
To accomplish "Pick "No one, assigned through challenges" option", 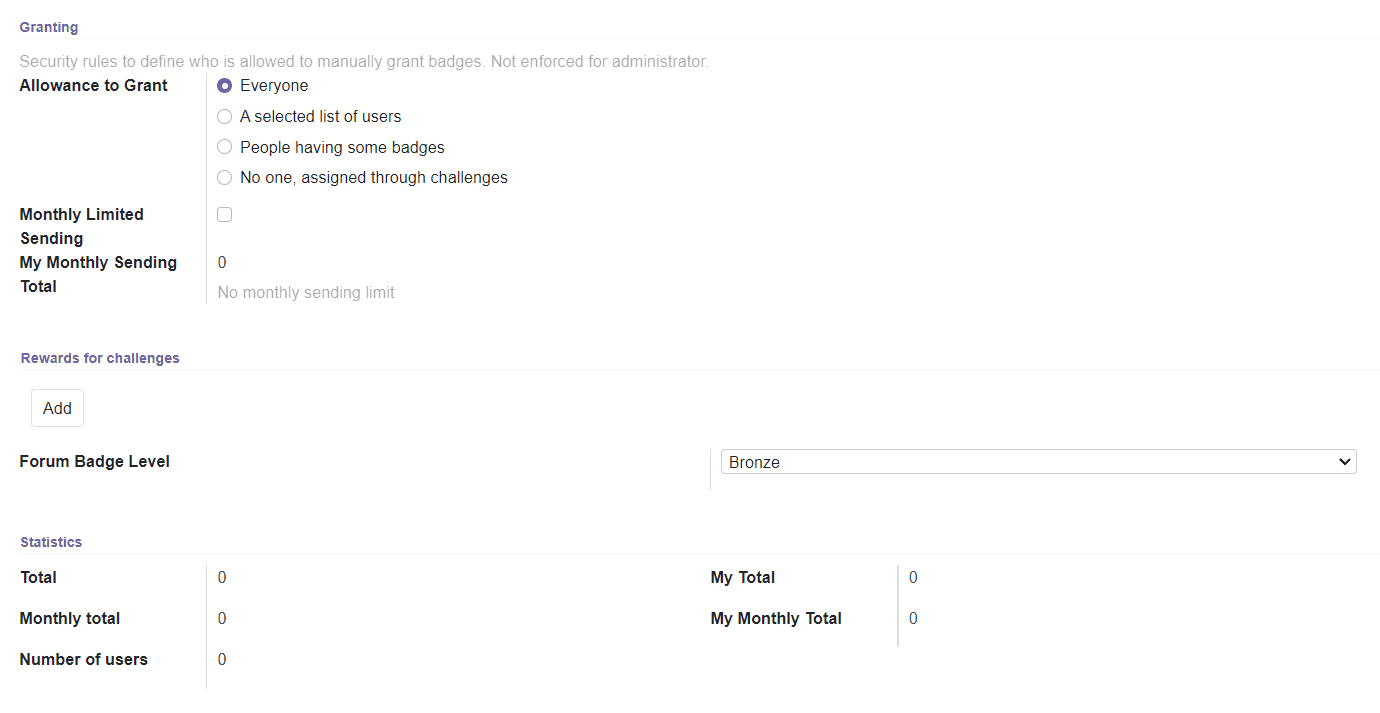I will (225, 178).
